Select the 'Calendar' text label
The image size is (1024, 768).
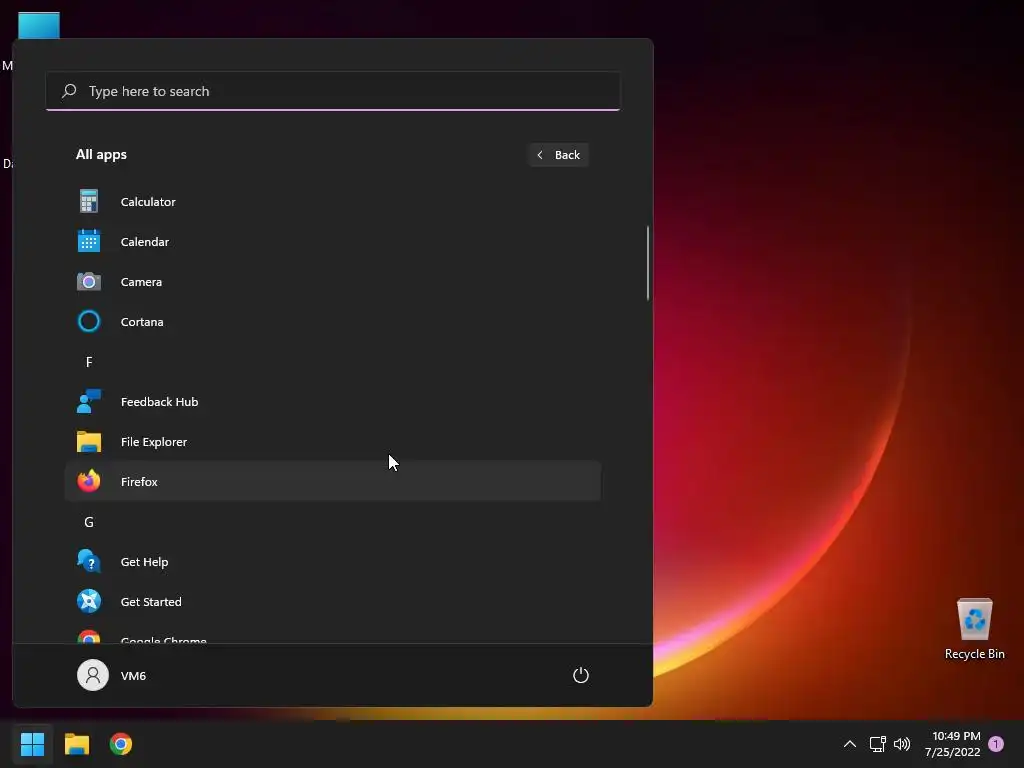tap(145, 242)
